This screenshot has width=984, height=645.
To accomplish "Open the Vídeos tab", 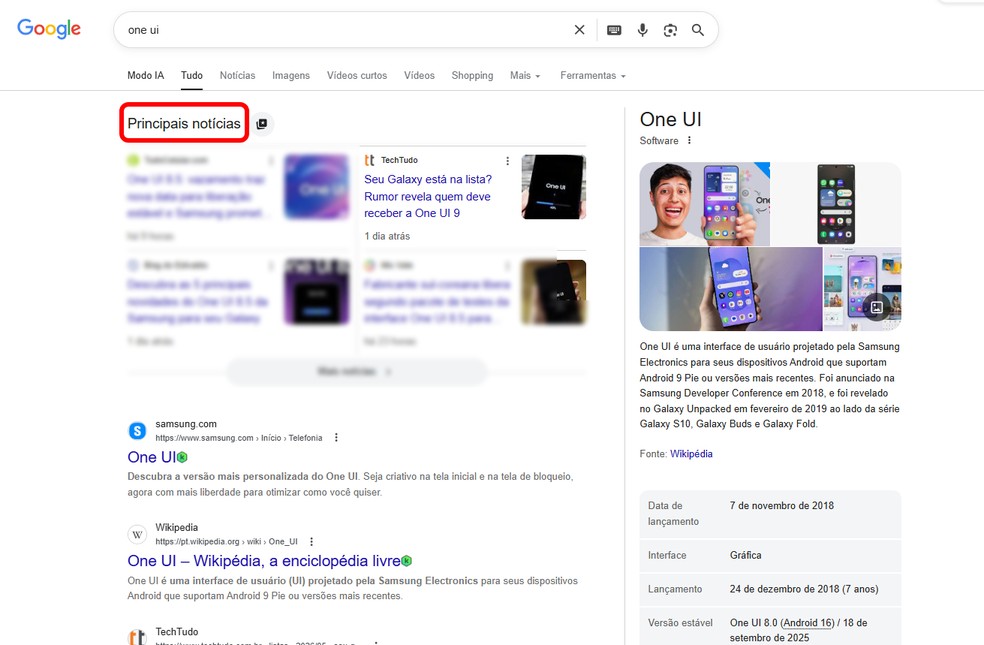I will pos(419,75).
